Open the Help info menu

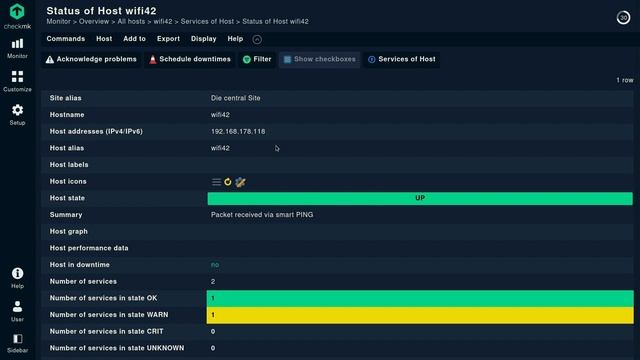(x=17, y=278)
